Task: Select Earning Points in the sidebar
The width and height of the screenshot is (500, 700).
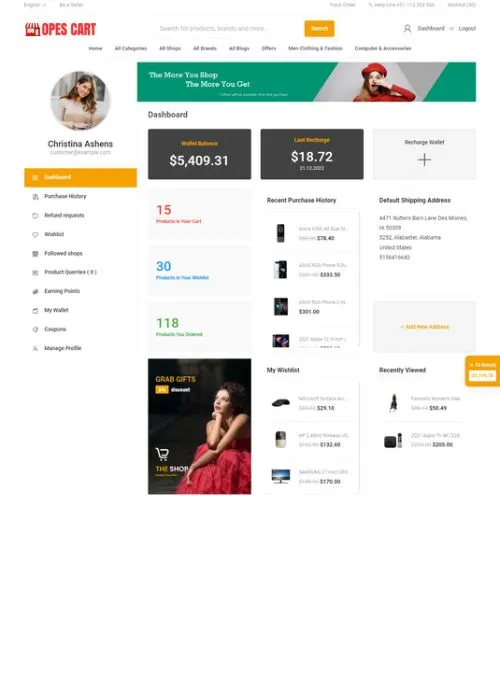Action: pos(62,291)
